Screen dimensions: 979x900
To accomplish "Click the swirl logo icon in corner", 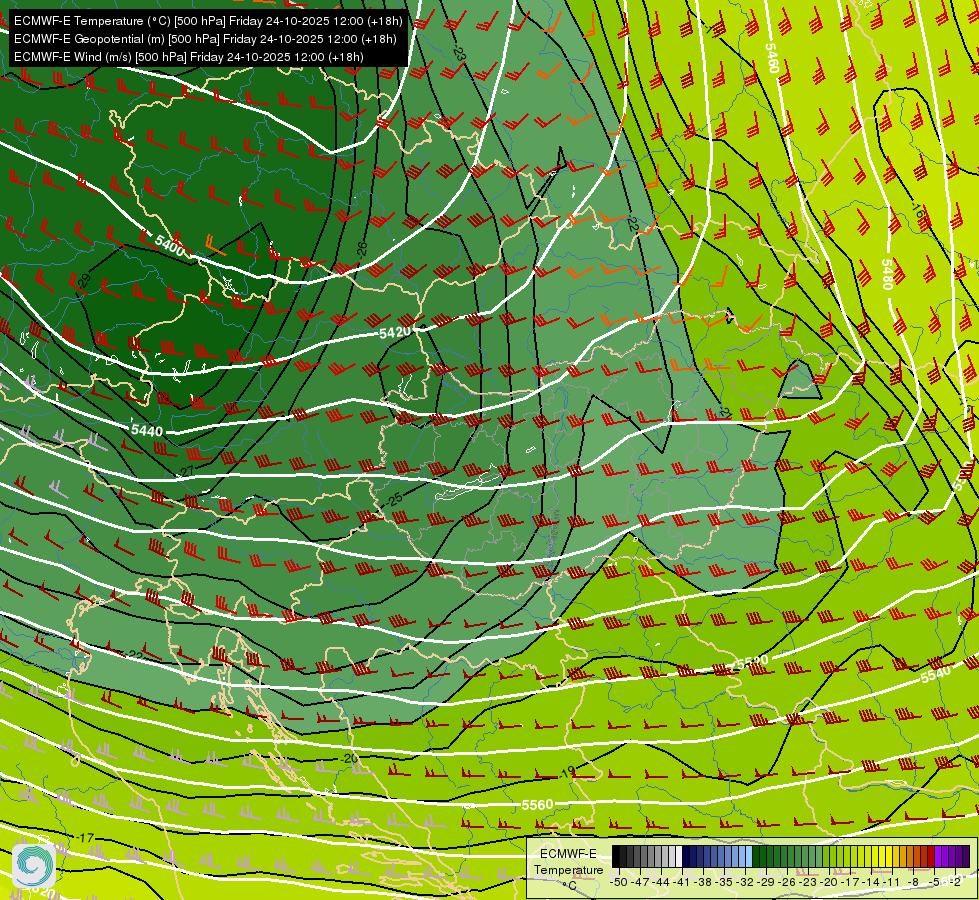I will point(34,866).
